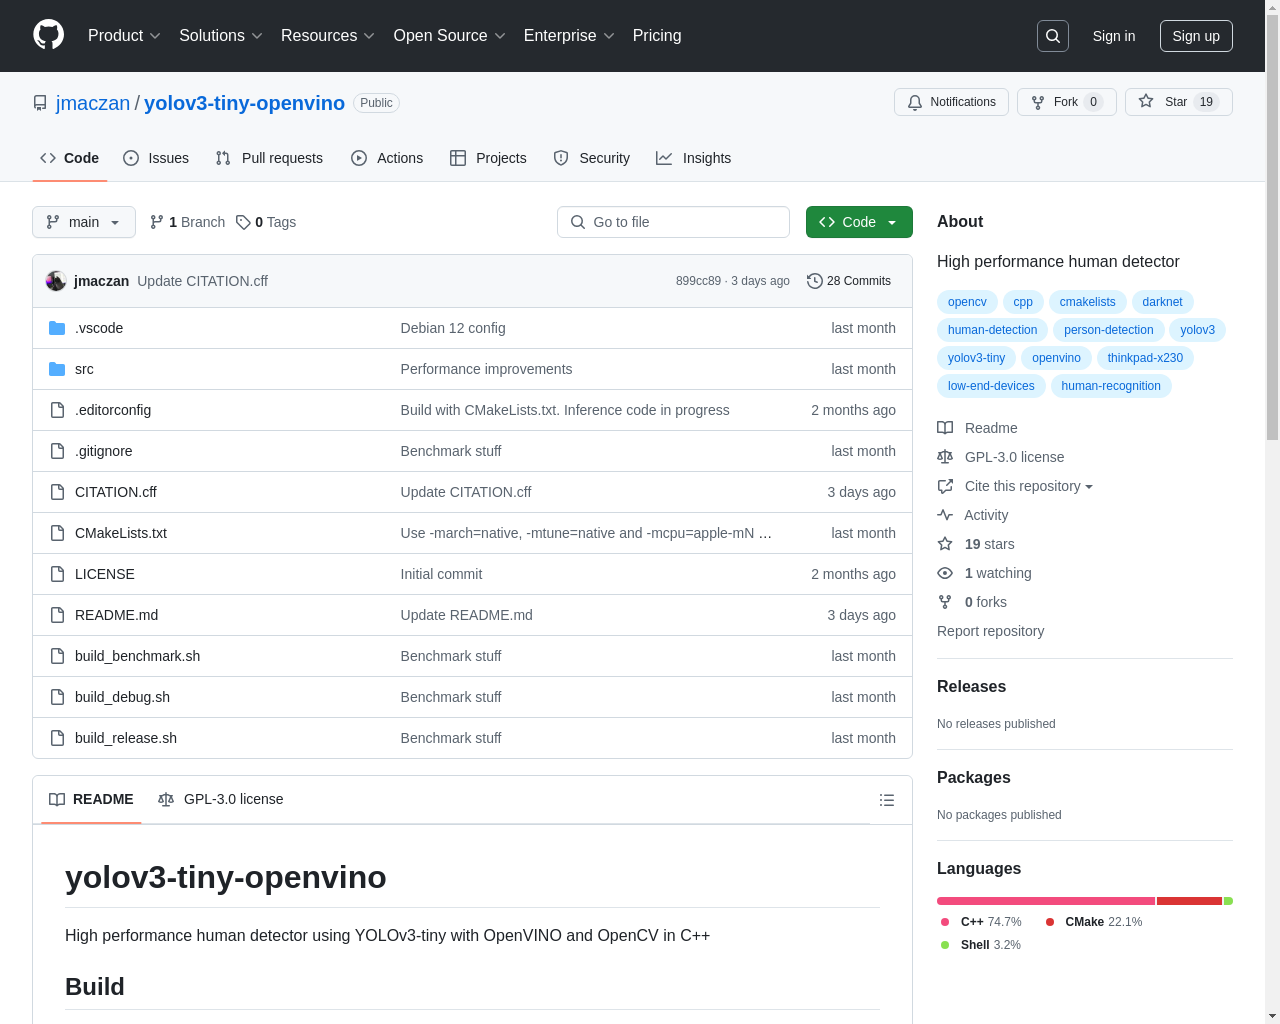View commit history clock icon
The height and width of the screenshot is (1024, 1280).
[814, 281]
